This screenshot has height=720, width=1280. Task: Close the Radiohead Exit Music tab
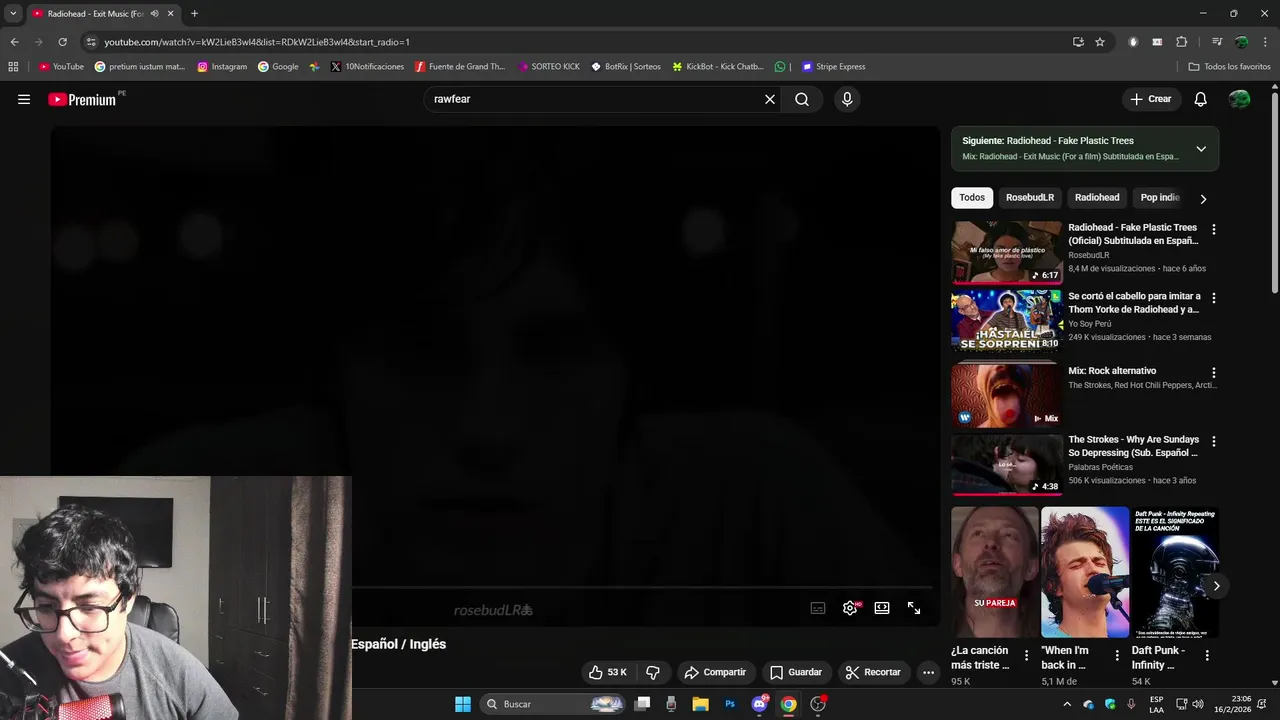171,14
